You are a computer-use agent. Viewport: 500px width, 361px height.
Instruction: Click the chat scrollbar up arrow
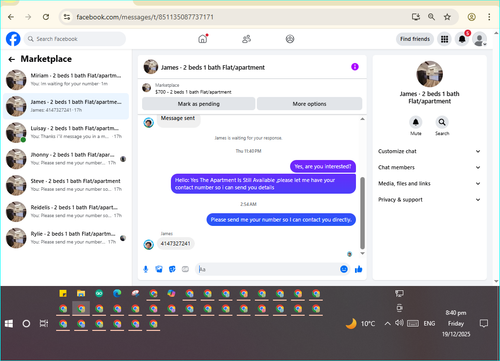pos(362,119)
